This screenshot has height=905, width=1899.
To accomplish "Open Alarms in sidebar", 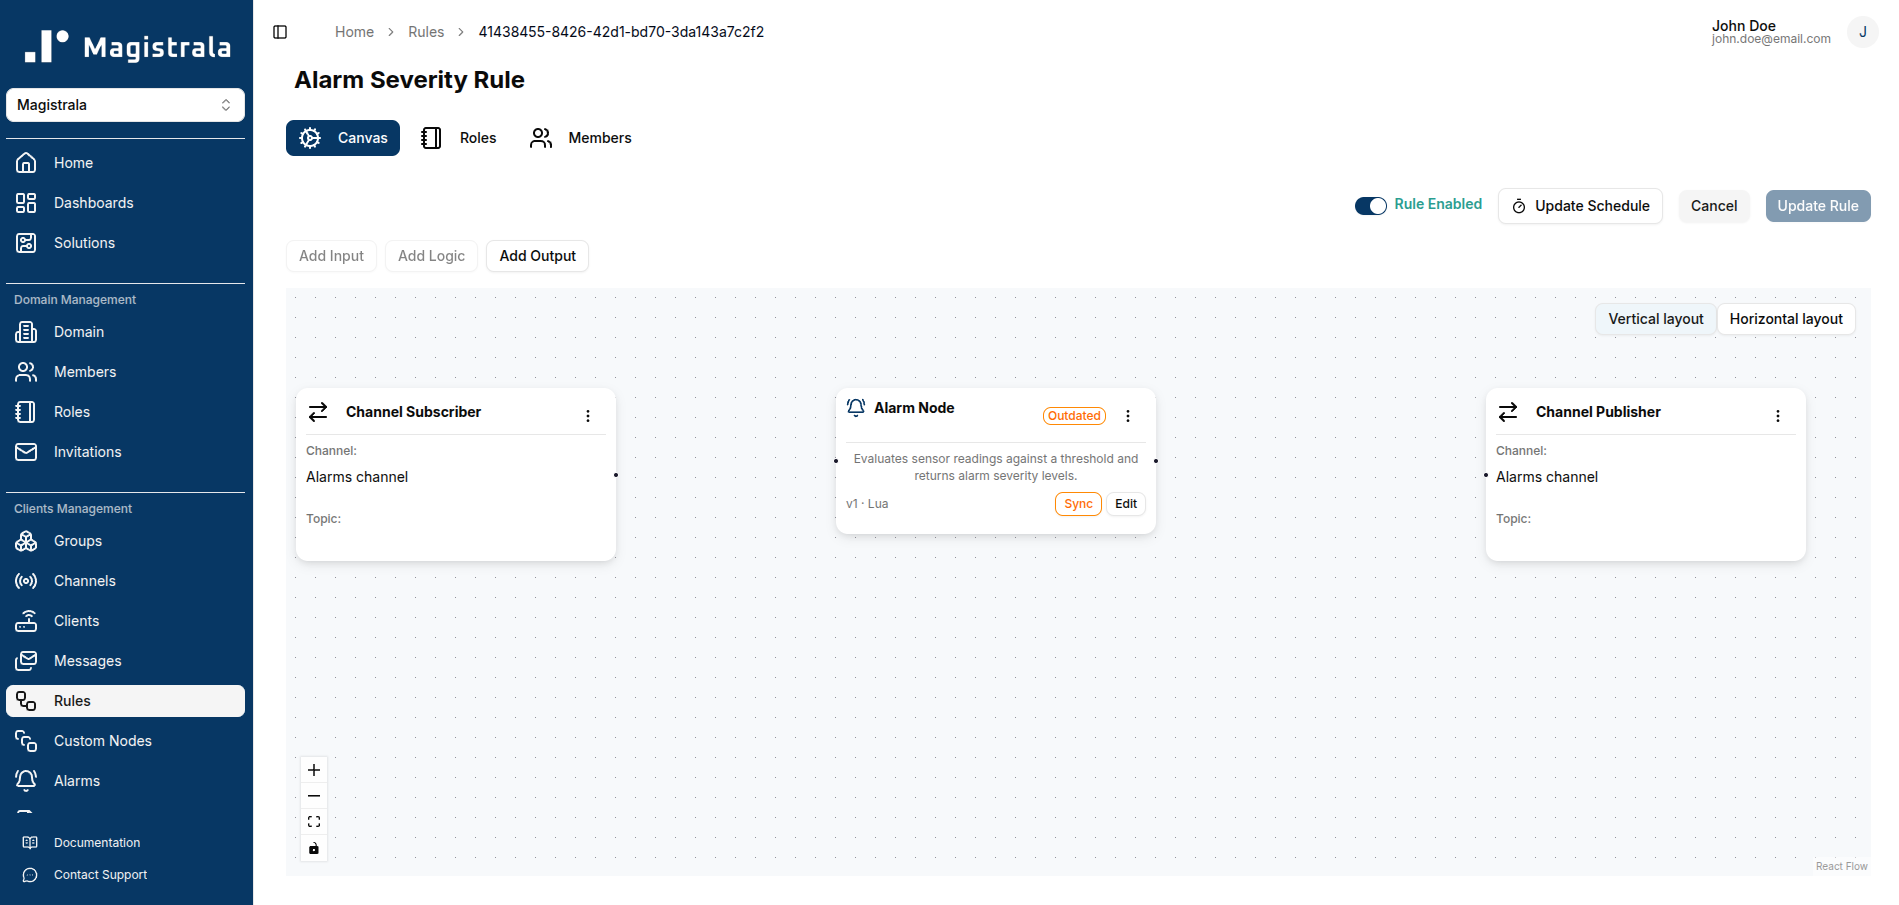I will (x=125, y=781).
